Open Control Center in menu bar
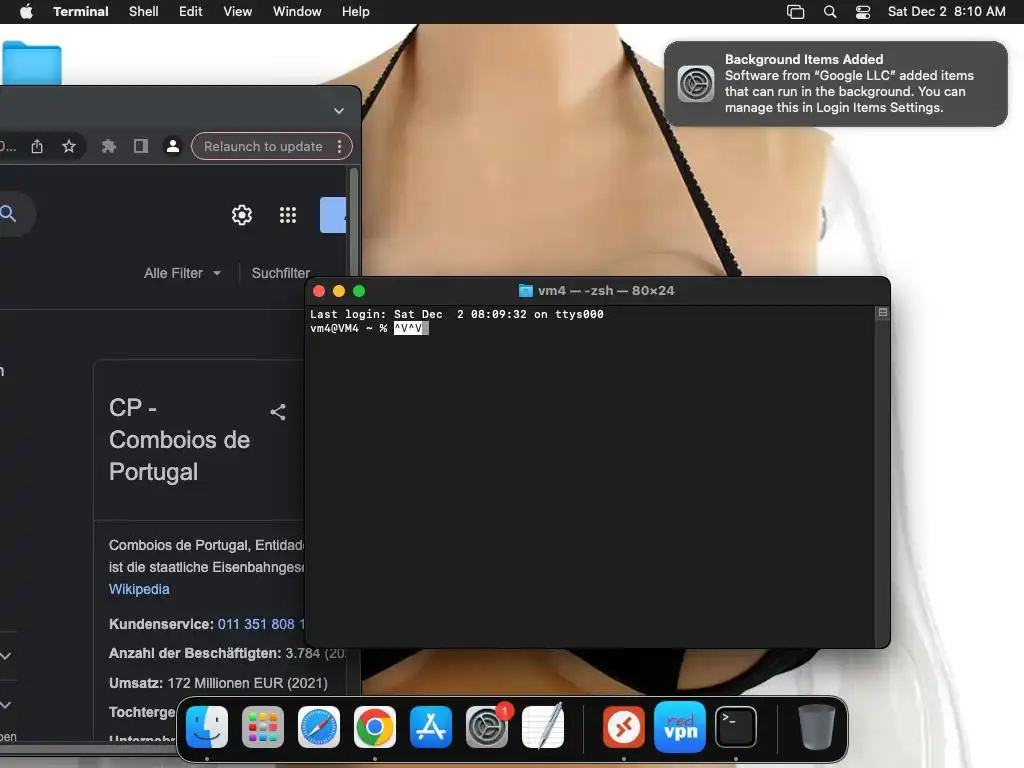 click(863, 11)
